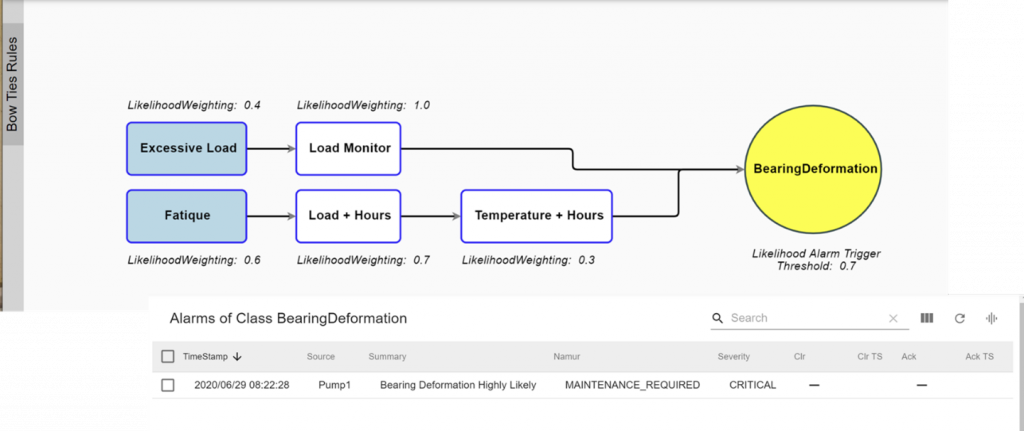Click LikelihoodWeighting 1.0 label
1024x431 pixels.
[363, 105]
